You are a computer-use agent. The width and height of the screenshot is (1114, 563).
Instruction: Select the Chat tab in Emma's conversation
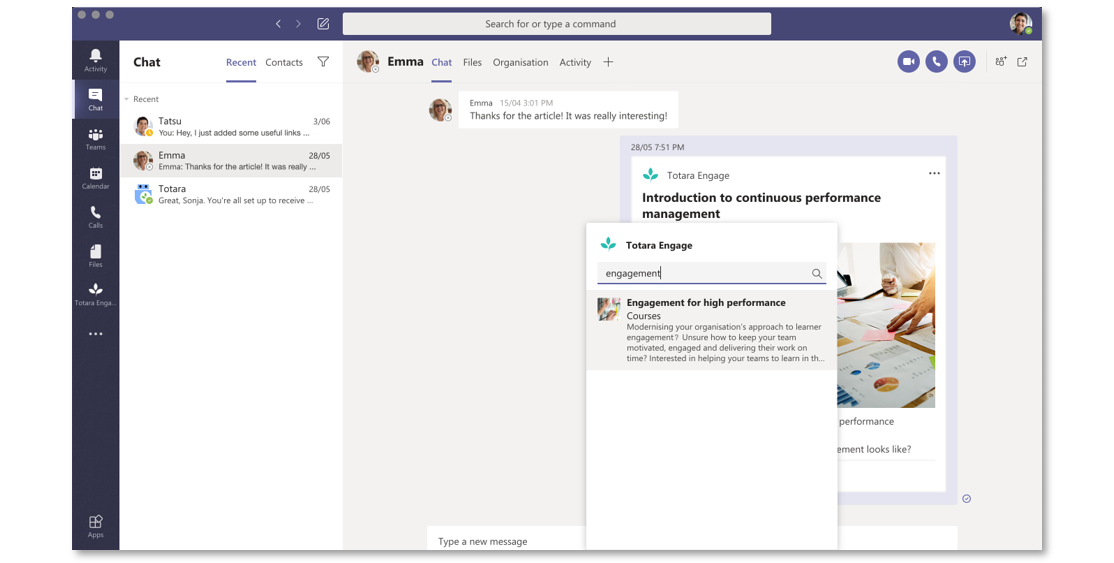click(441, 63)
